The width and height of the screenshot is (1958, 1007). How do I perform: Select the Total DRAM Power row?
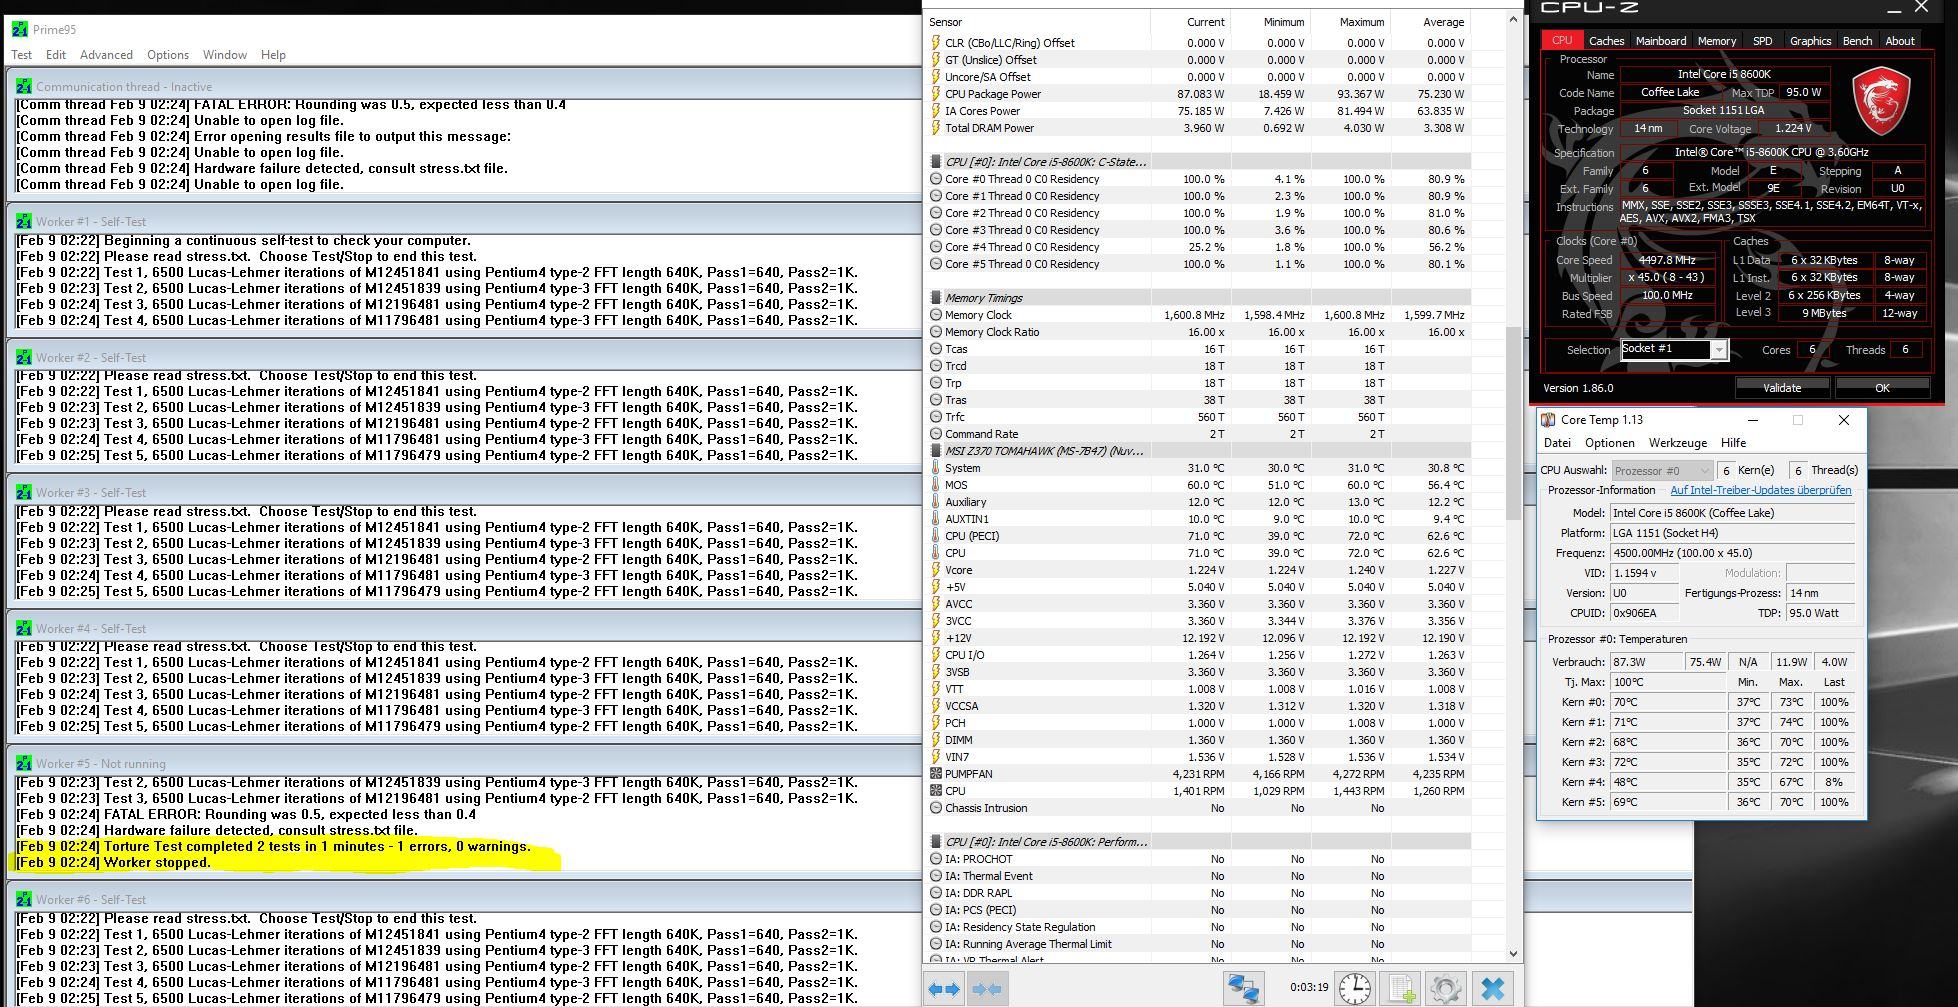coord(1198,128)
